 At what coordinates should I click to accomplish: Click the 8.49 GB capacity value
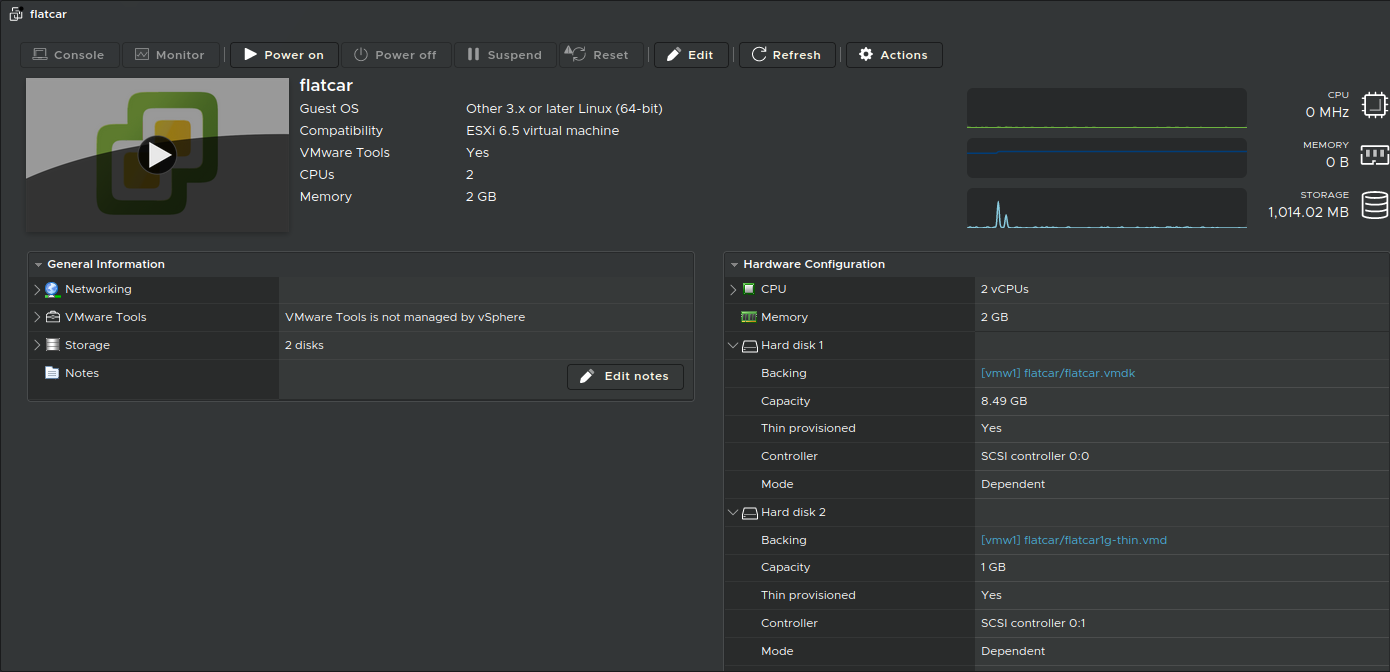(x=1004, y=401)
